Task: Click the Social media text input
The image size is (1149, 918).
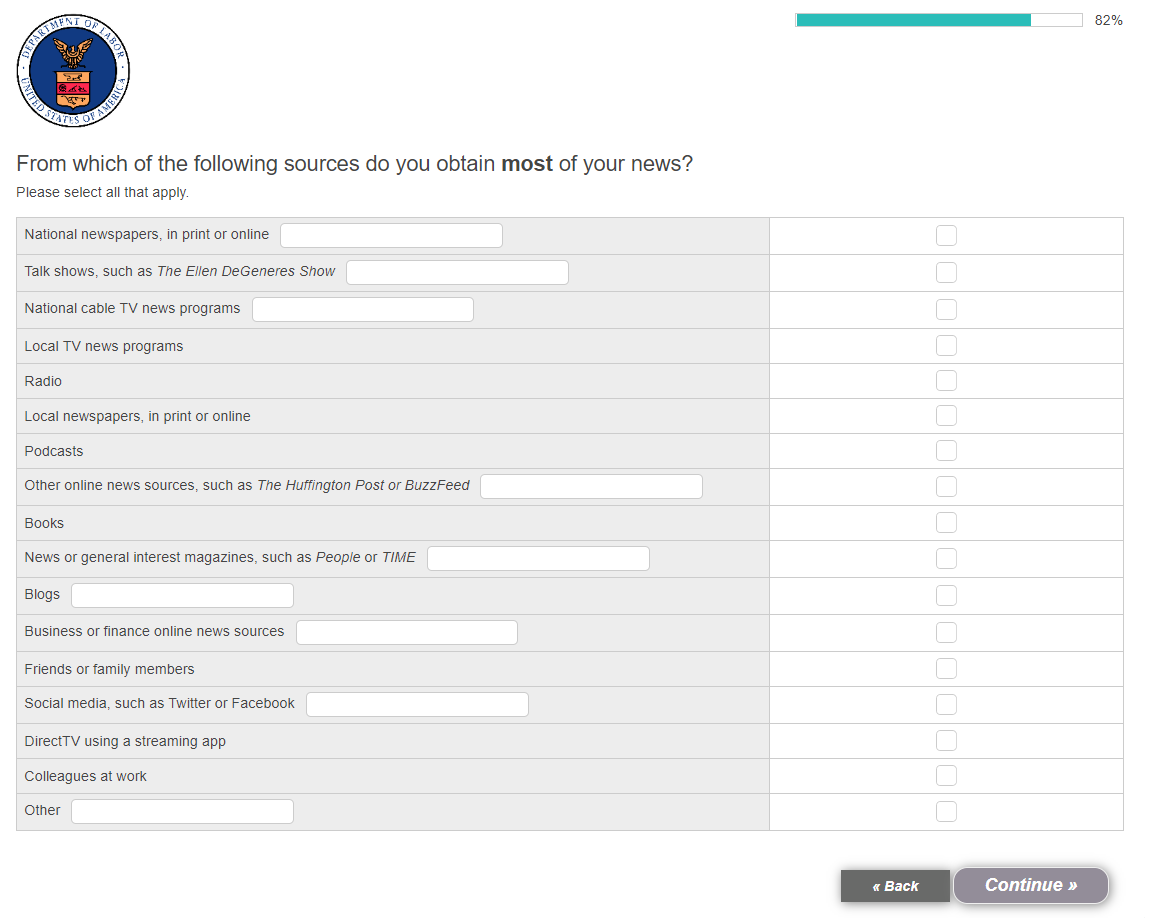Action: [x=417, y=705]
